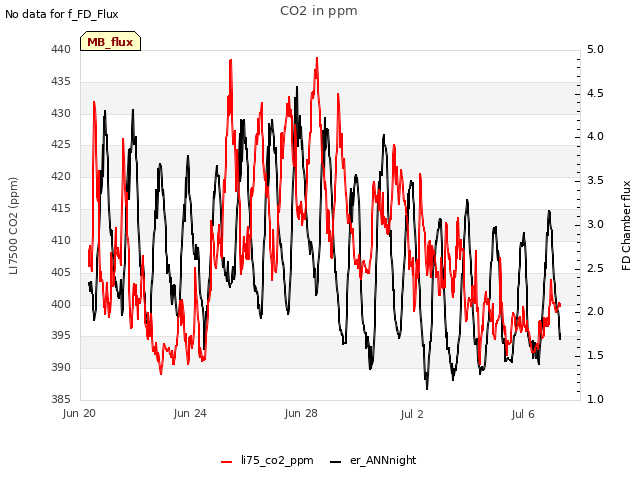Click the 'Jul 6' x-axis label
The height and width of the screenshot is (480, 640).
(x=523, y=414)
